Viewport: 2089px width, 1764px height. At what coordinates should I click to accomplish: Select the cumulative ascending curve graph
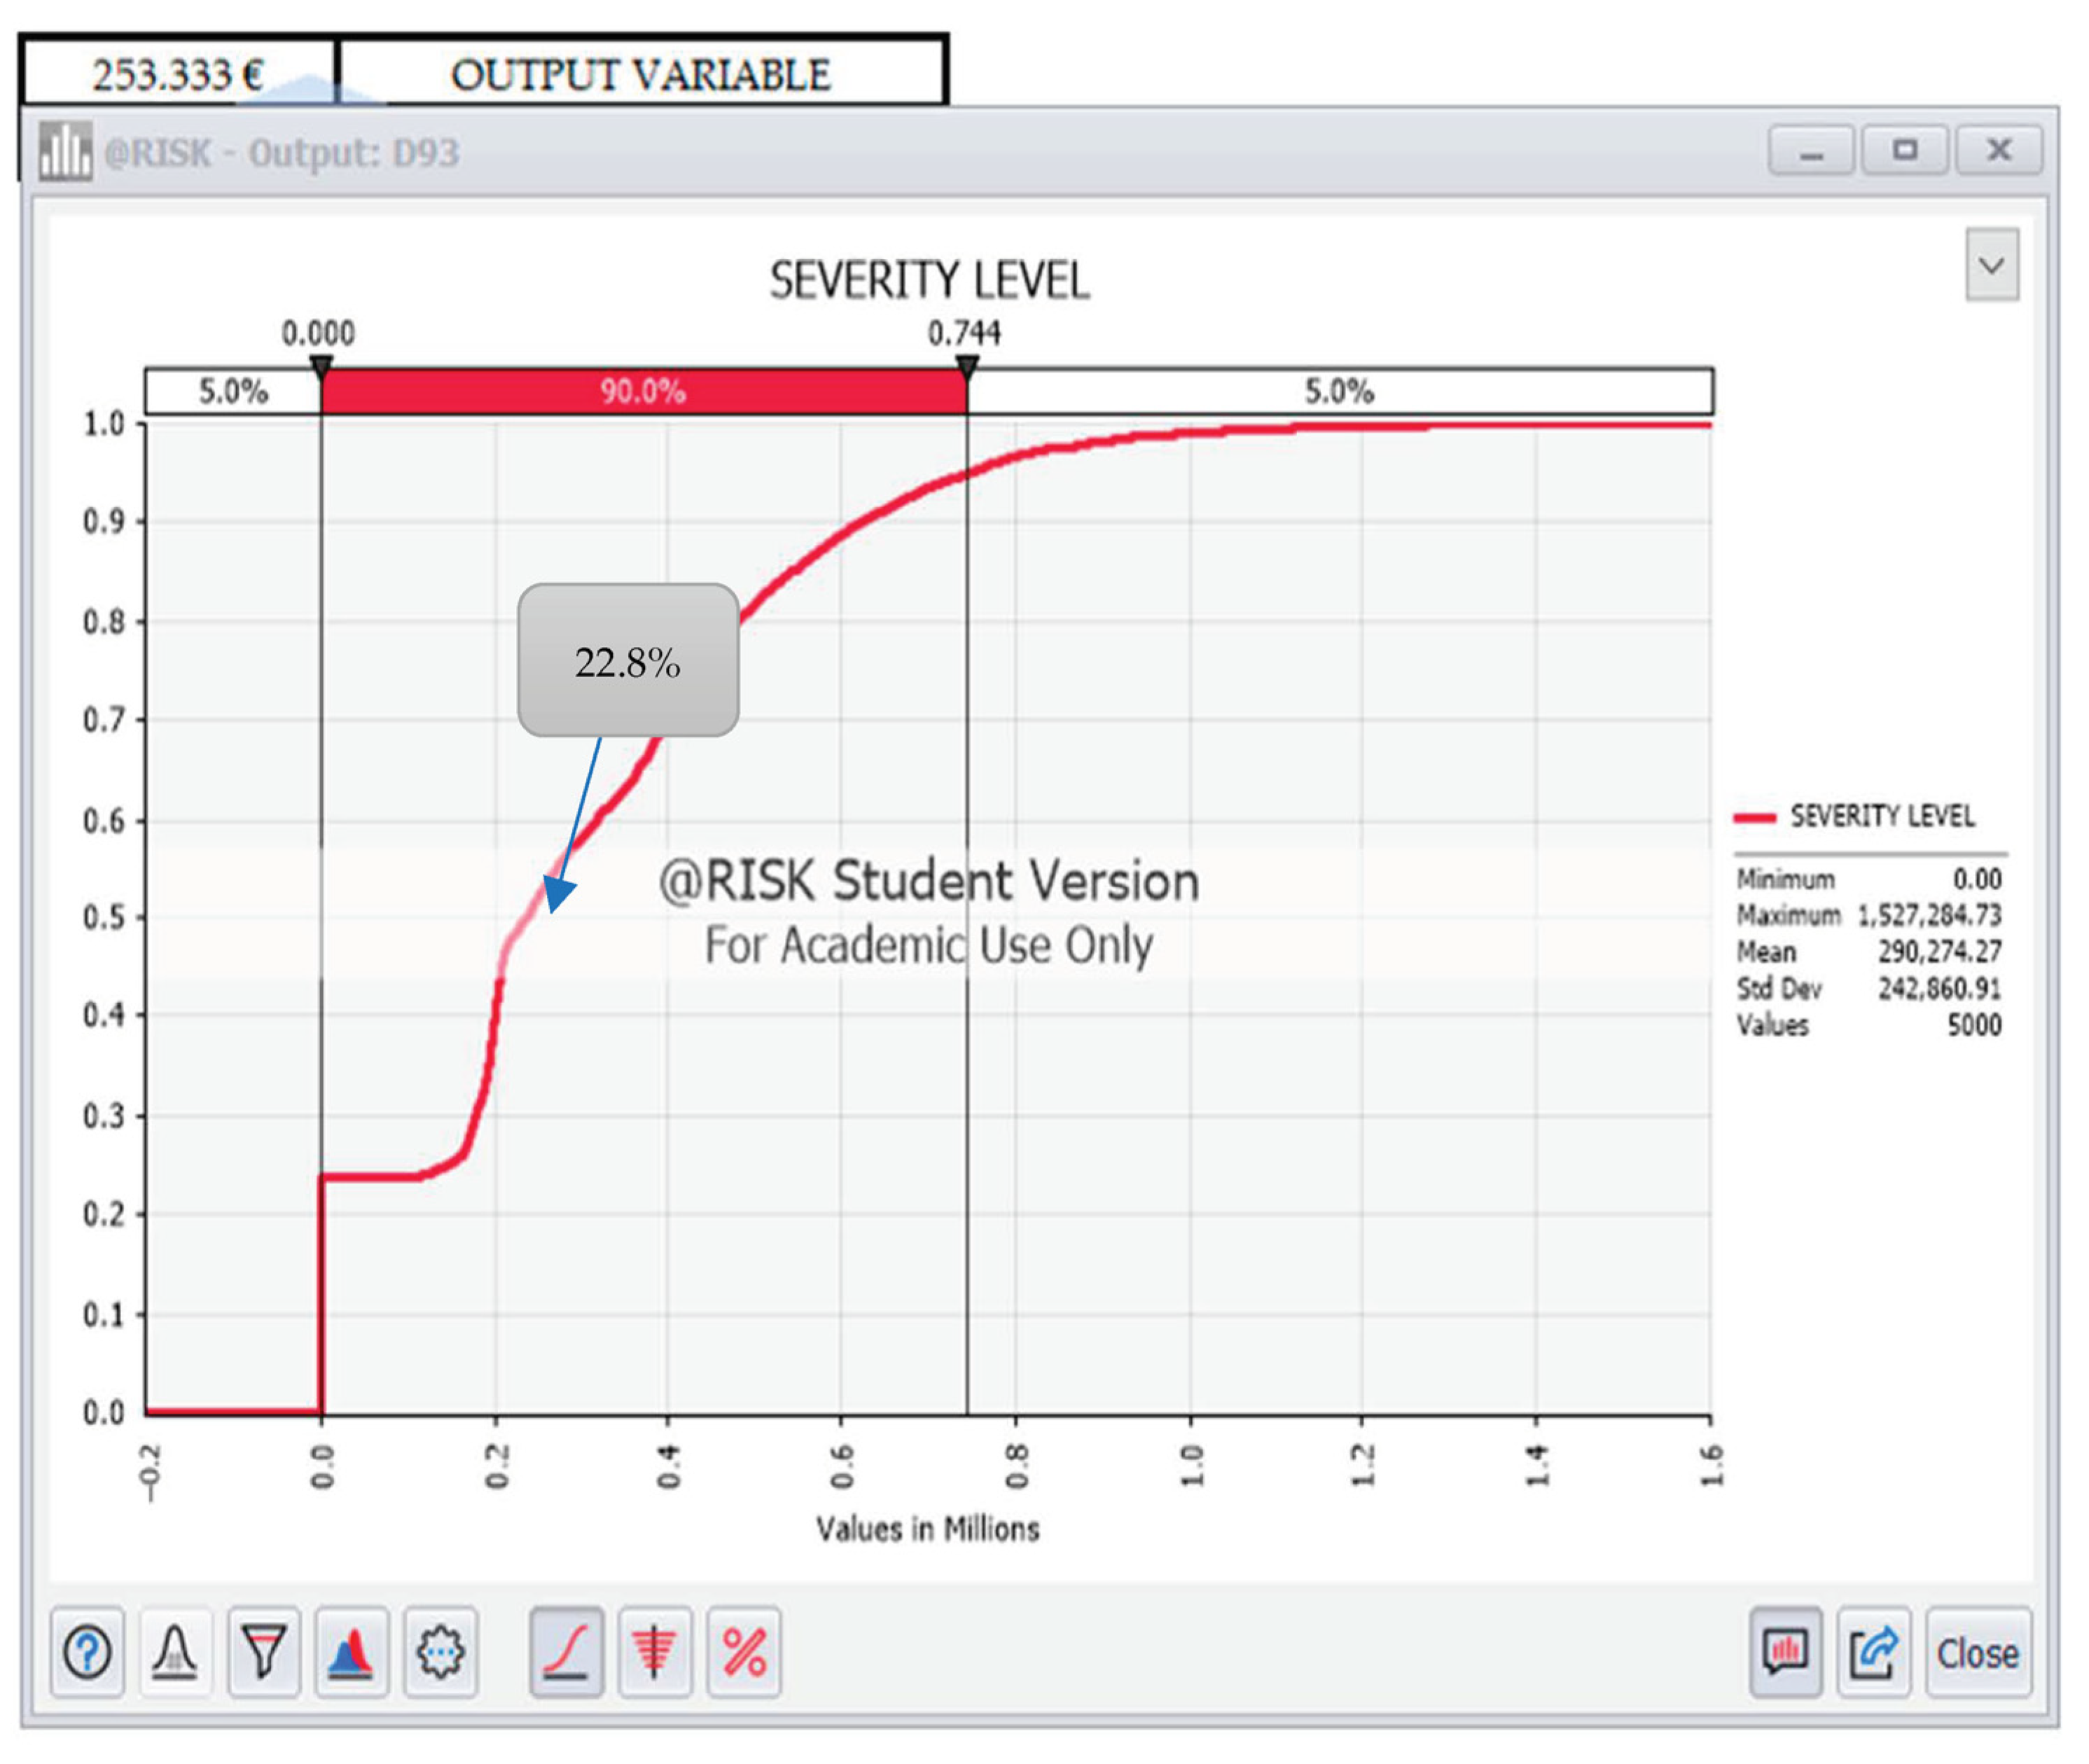(566, 1653)
